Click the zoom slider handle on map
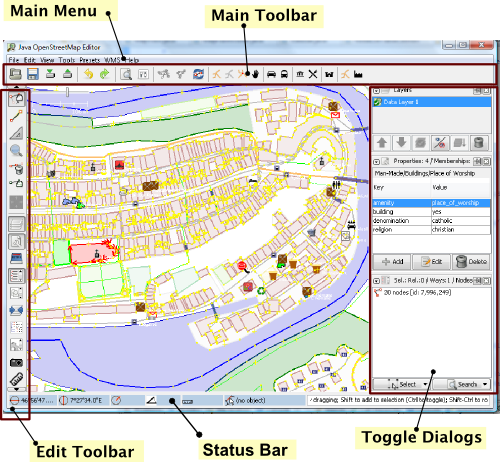The width and height of the screenshot is (500, 462). point(68,92)
